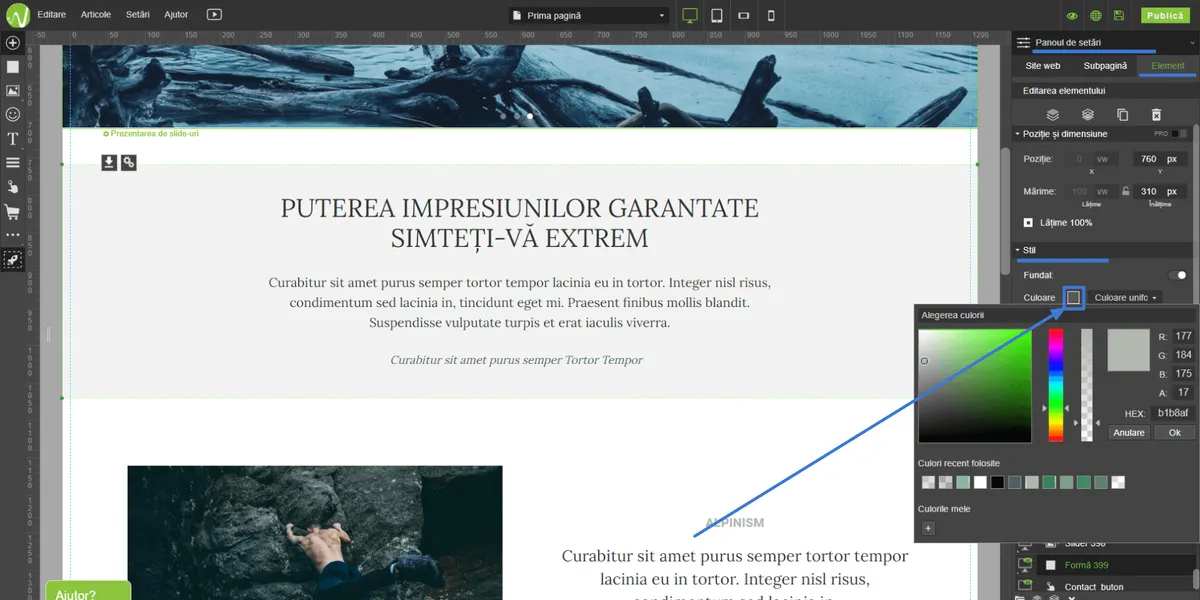The image size is (1200, 600).
Task: Toggle visibility of Formă 399 layer
Action: 1024,565
